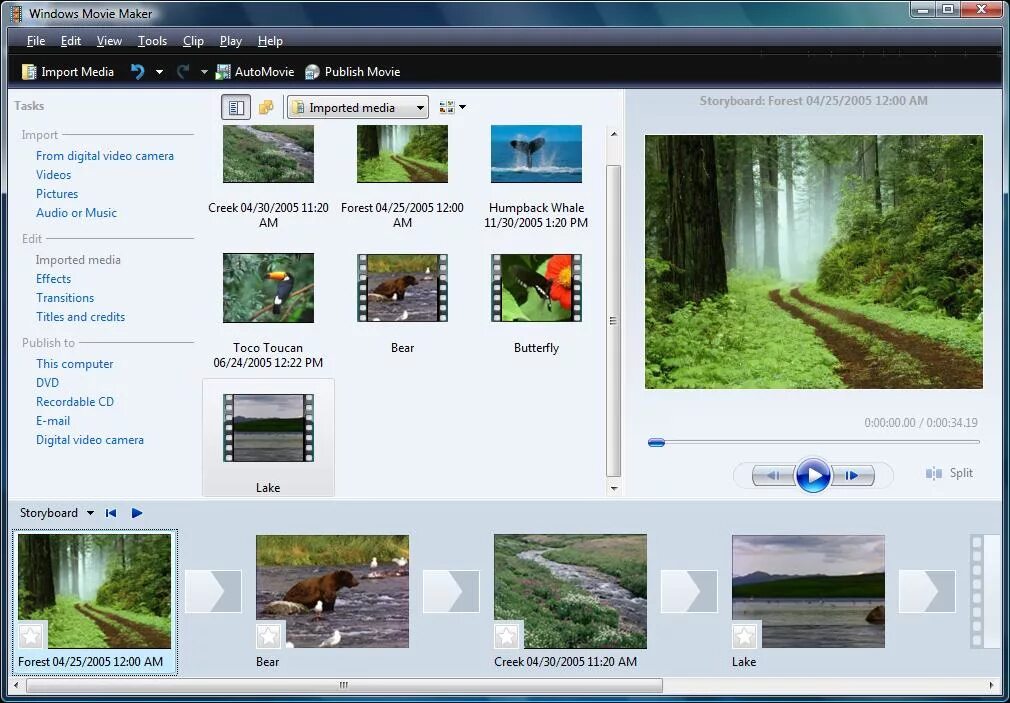Click the Previous Frame button
This screenshot has width=1010, height=703.
[x=774, y=476]
